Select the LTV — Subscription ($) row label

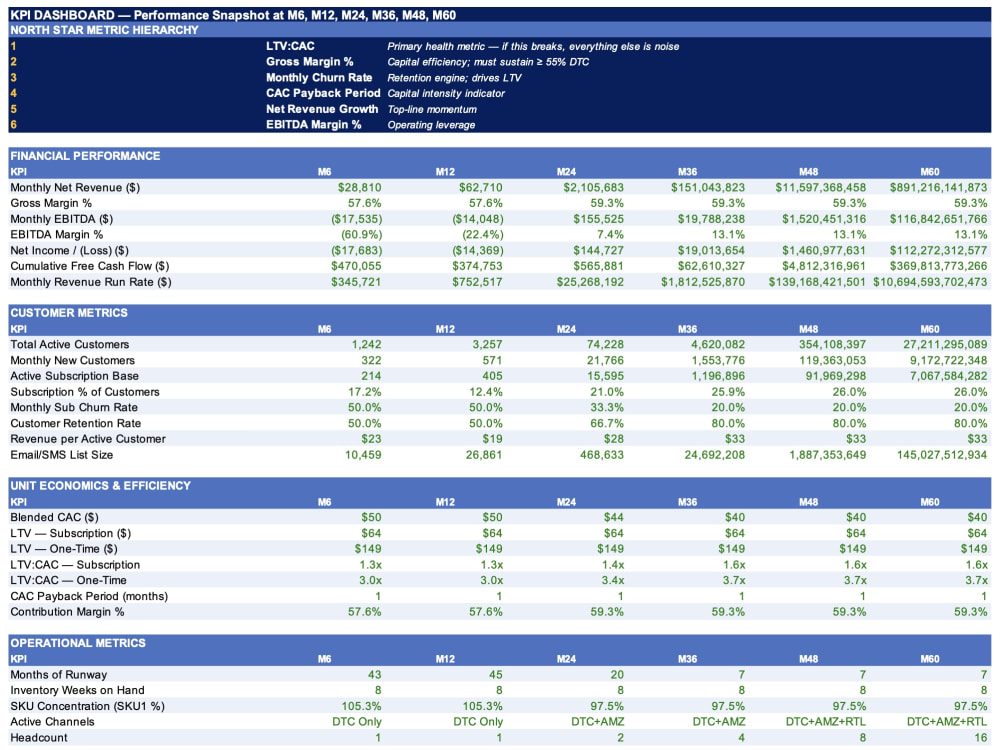70,533
